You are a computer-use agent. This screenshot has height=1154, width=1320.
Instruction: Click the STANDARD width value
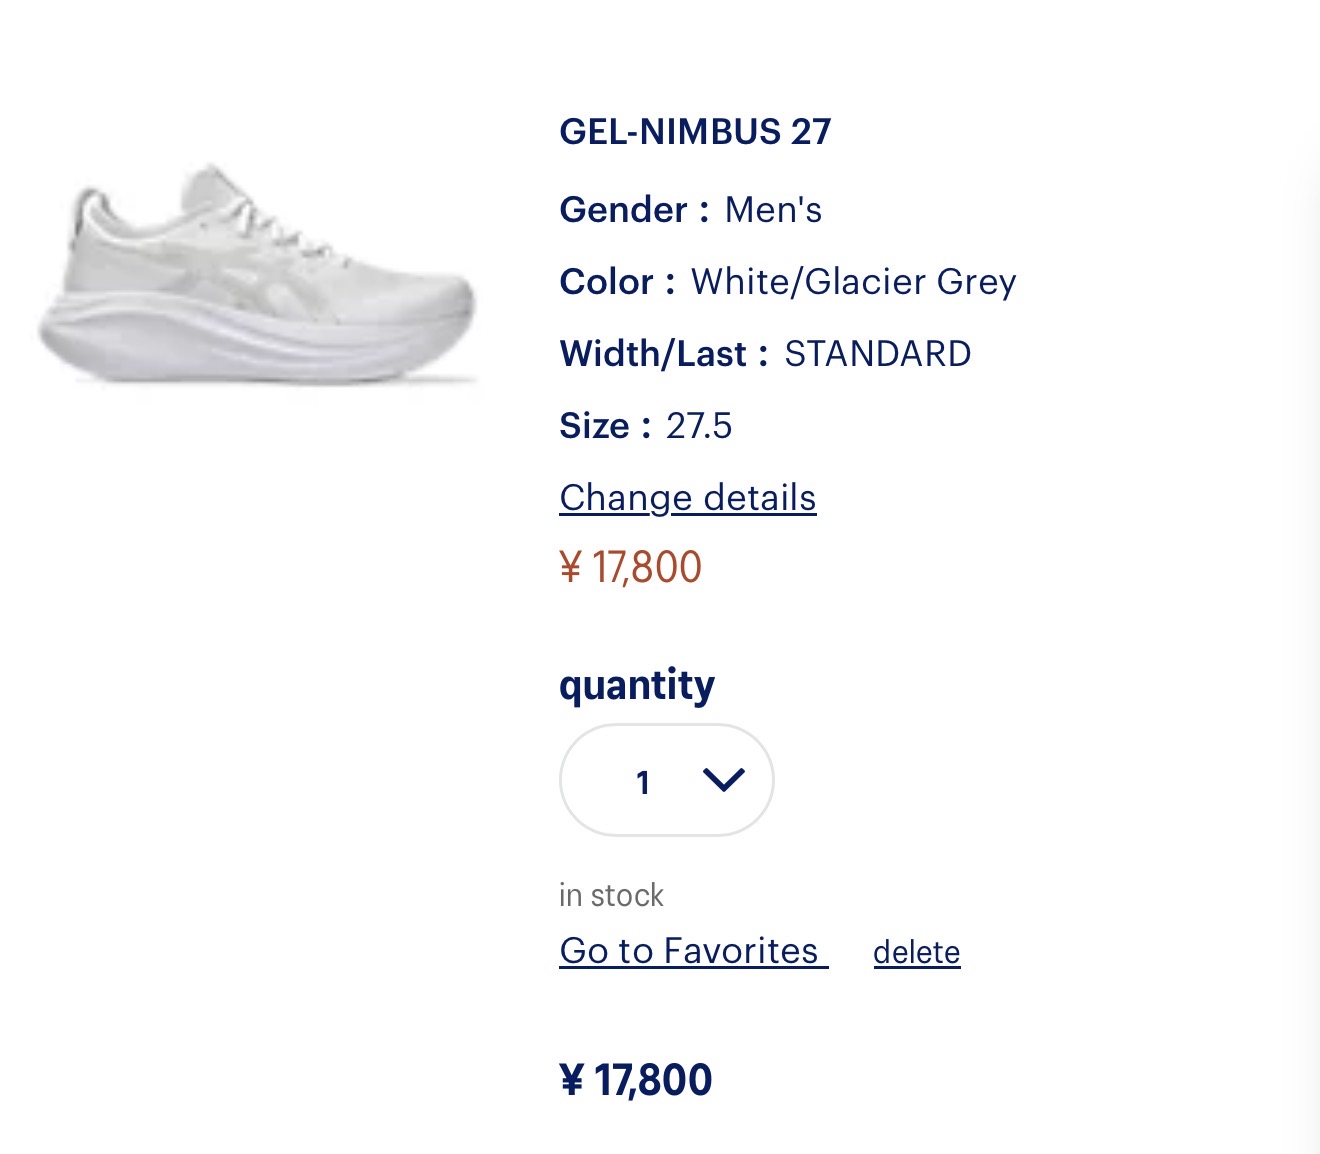point(877,354)
